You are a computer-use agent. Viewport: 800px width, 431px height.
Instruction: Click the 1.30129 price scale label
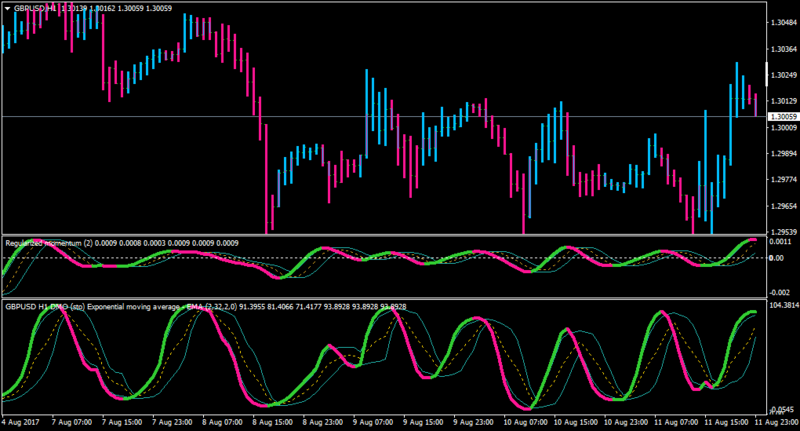[x=784, y=102]
